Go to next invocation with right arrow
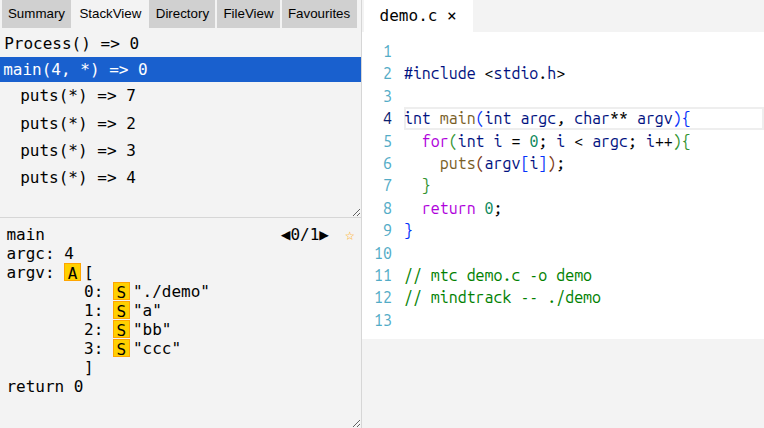 click(x=324, y=235)
